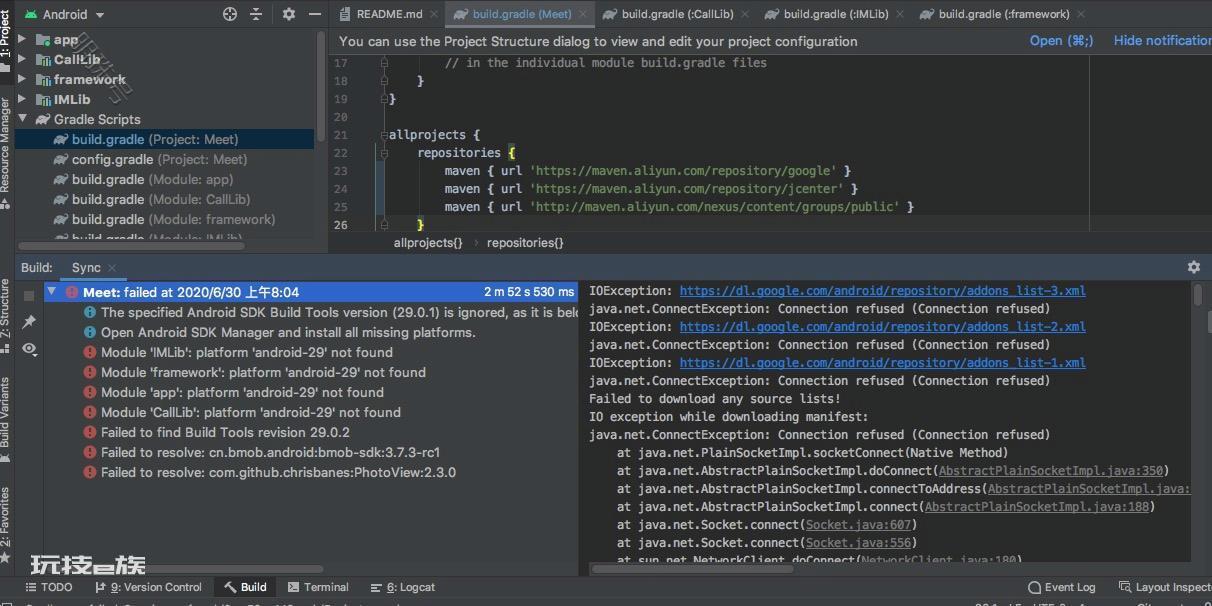Expand the app module node

coord(22,39)
